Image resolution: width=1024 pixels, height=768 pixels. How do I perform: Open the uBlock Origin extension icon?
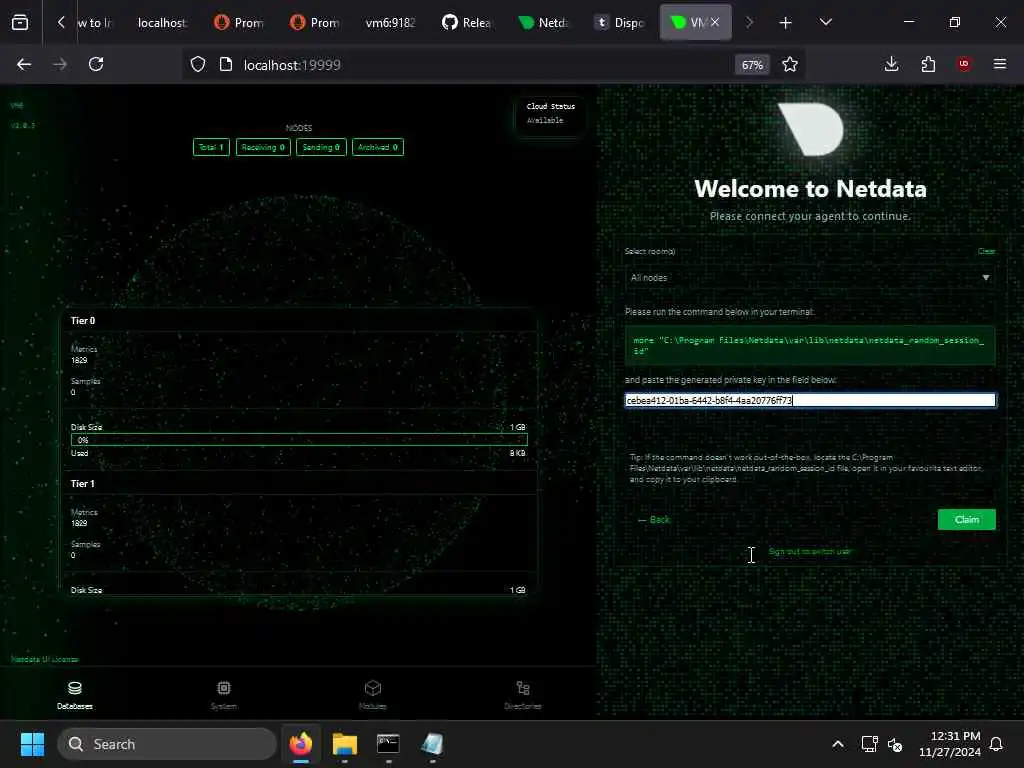(x=964, y=64)
